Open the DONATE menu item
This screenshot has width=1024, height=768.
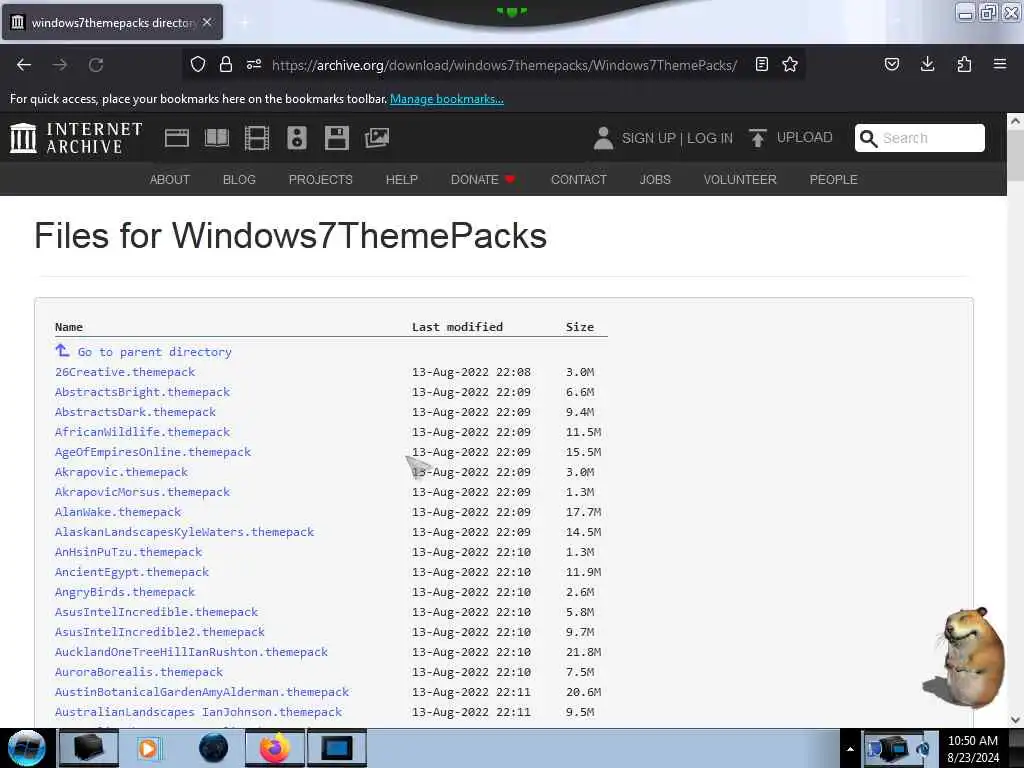tap(483, 180)
